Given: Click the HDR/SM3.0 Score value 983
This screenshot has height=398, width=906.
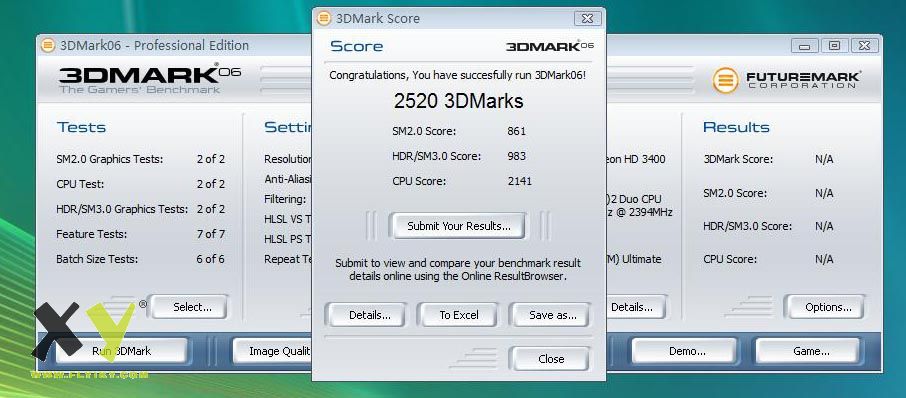Looking at the screenshot, I should [x=516, y=156].
